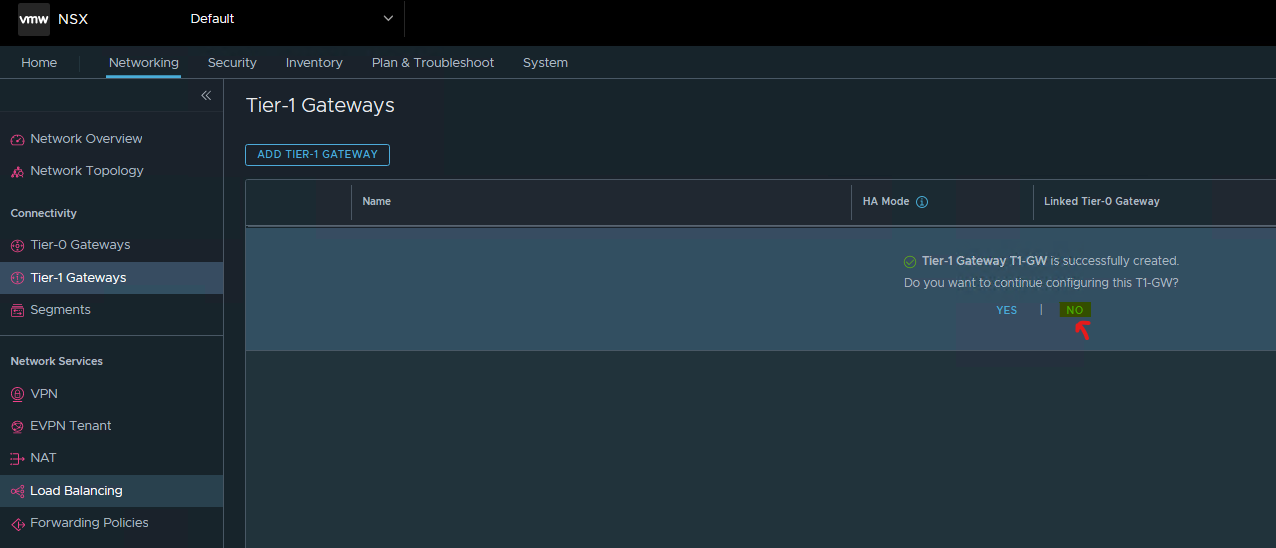Screen dimensions: 1276x548
Task: Open the Default project dropdown
Action: (292, 18)
